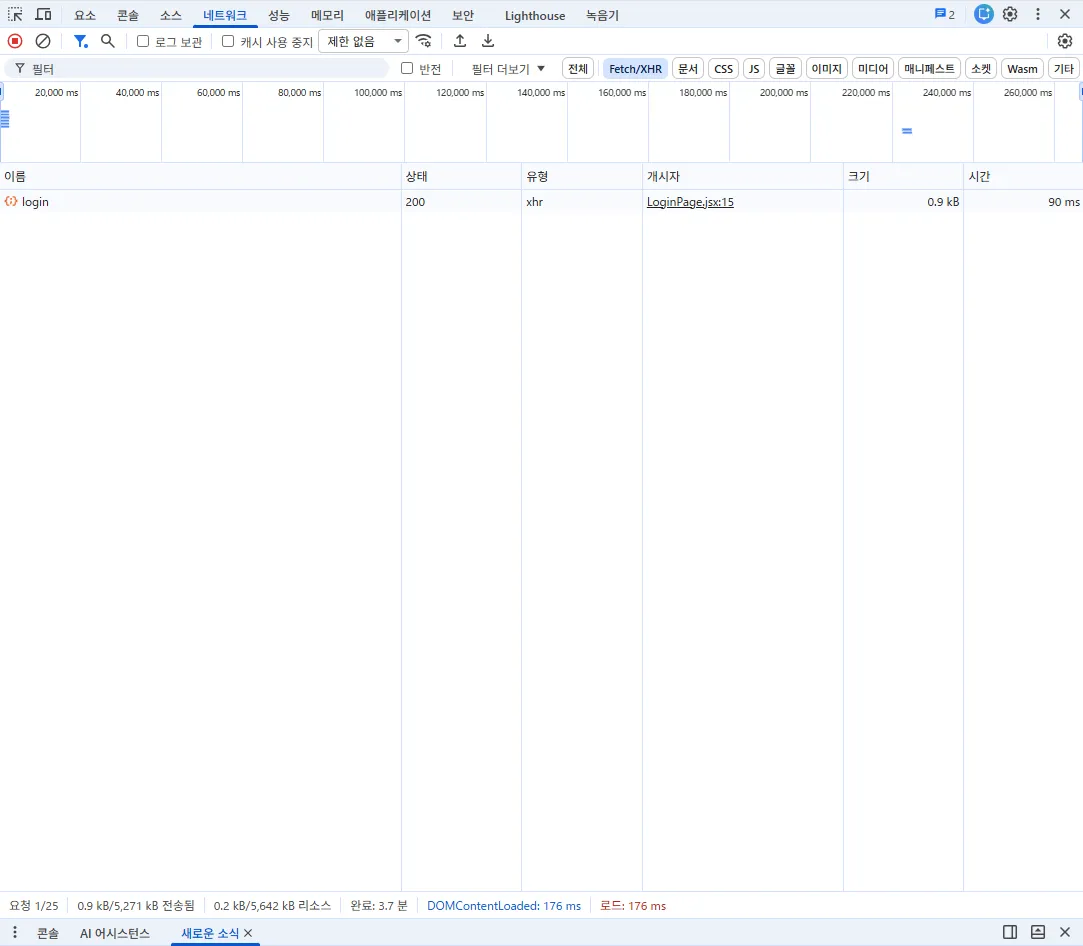Image resolution: width=1083 pixels, height=946 pixels.
Task: Toggle device toolbar icon
Action: (x=44, y=15)
